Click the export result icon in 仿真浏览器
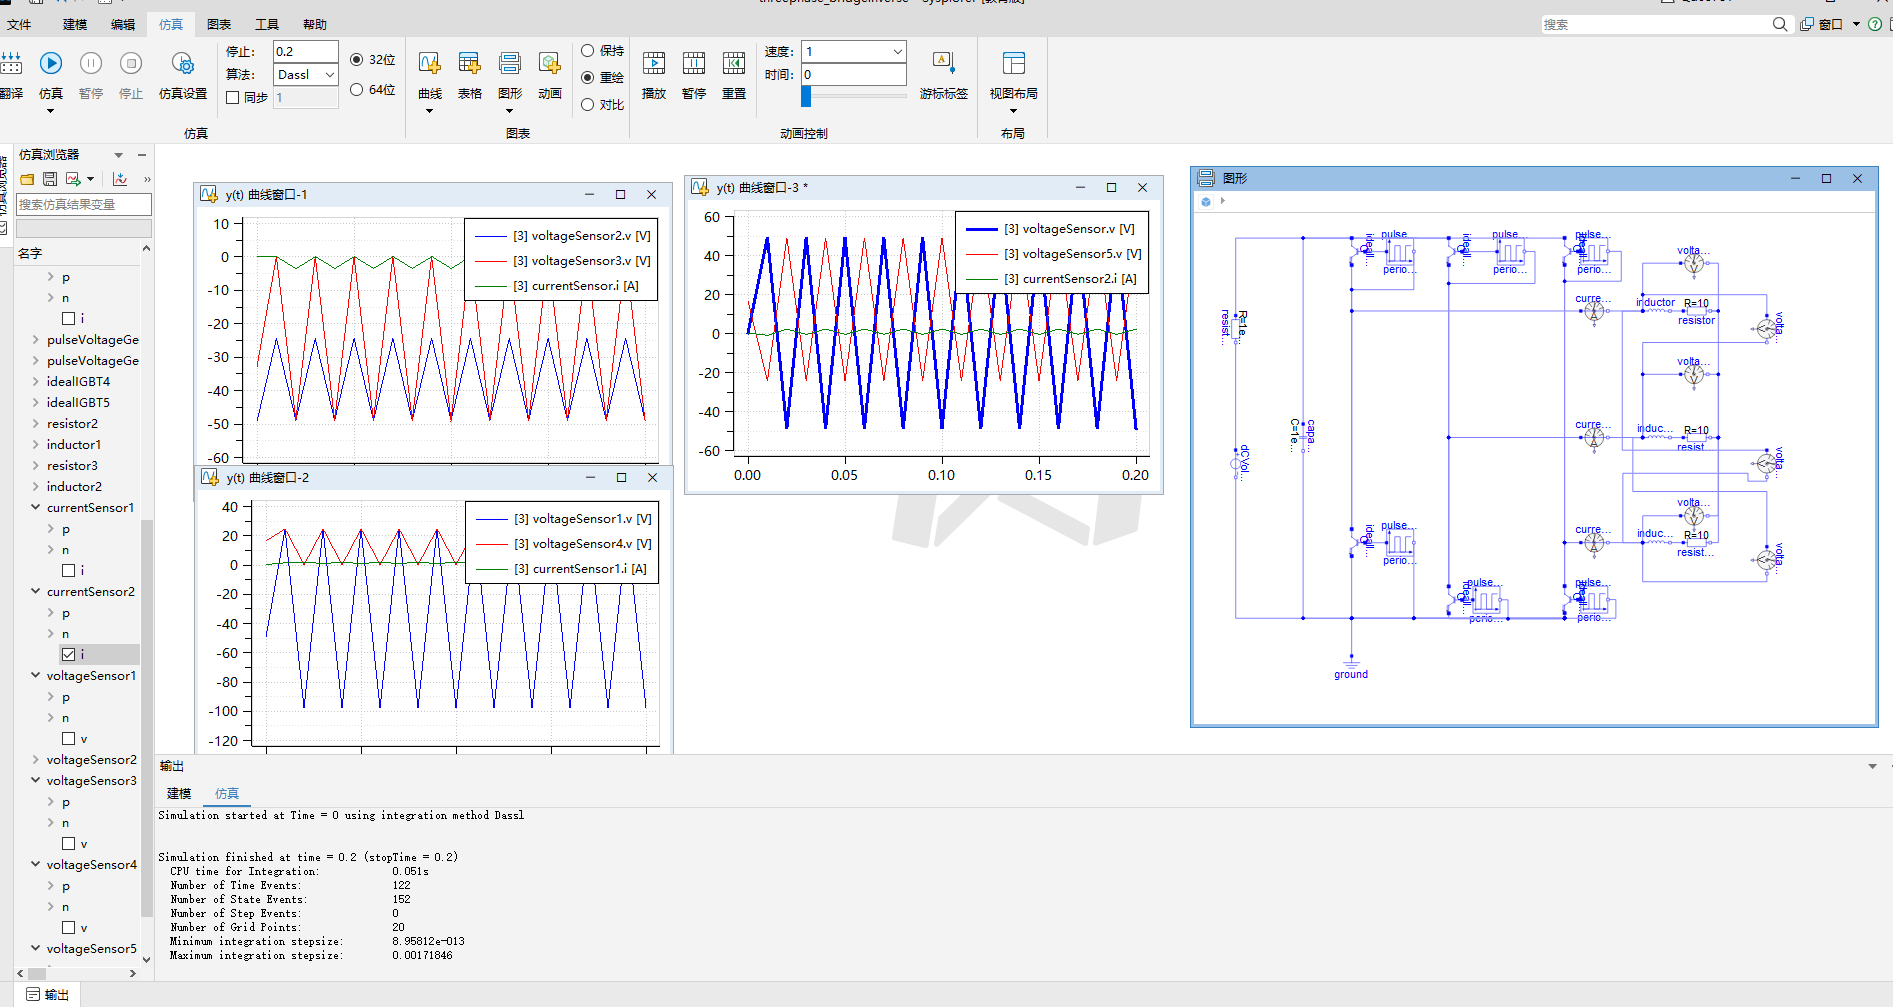Screen dimensions: 1893x1007 point(73,179)
